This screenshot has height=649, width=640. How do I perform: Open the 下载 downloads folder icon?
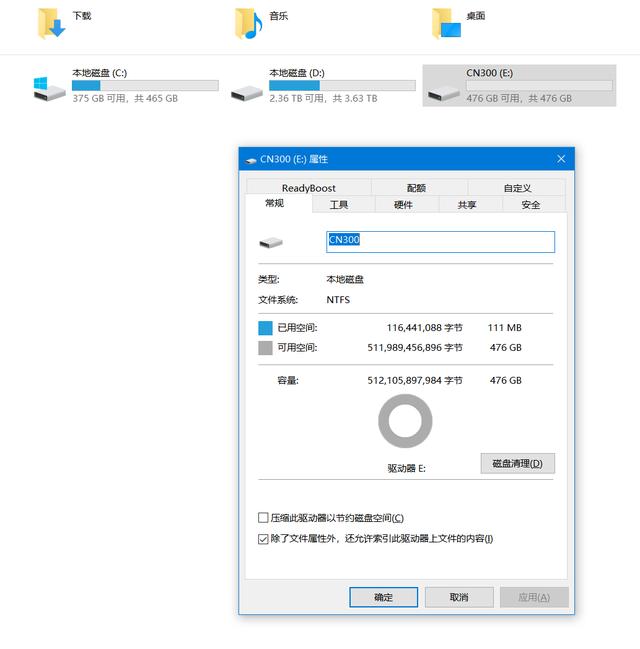click(51, 24)
